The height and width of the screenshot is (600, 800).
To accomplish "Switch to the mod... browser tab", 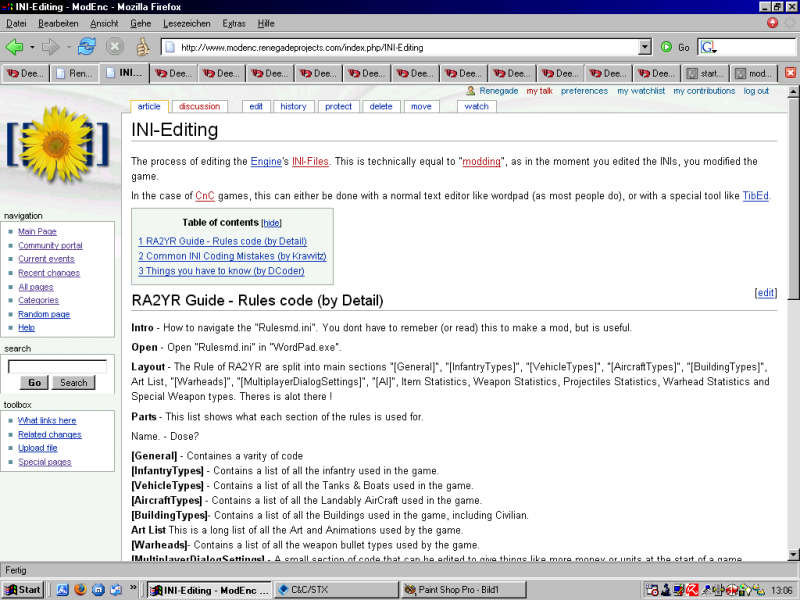I will (754, 73).
